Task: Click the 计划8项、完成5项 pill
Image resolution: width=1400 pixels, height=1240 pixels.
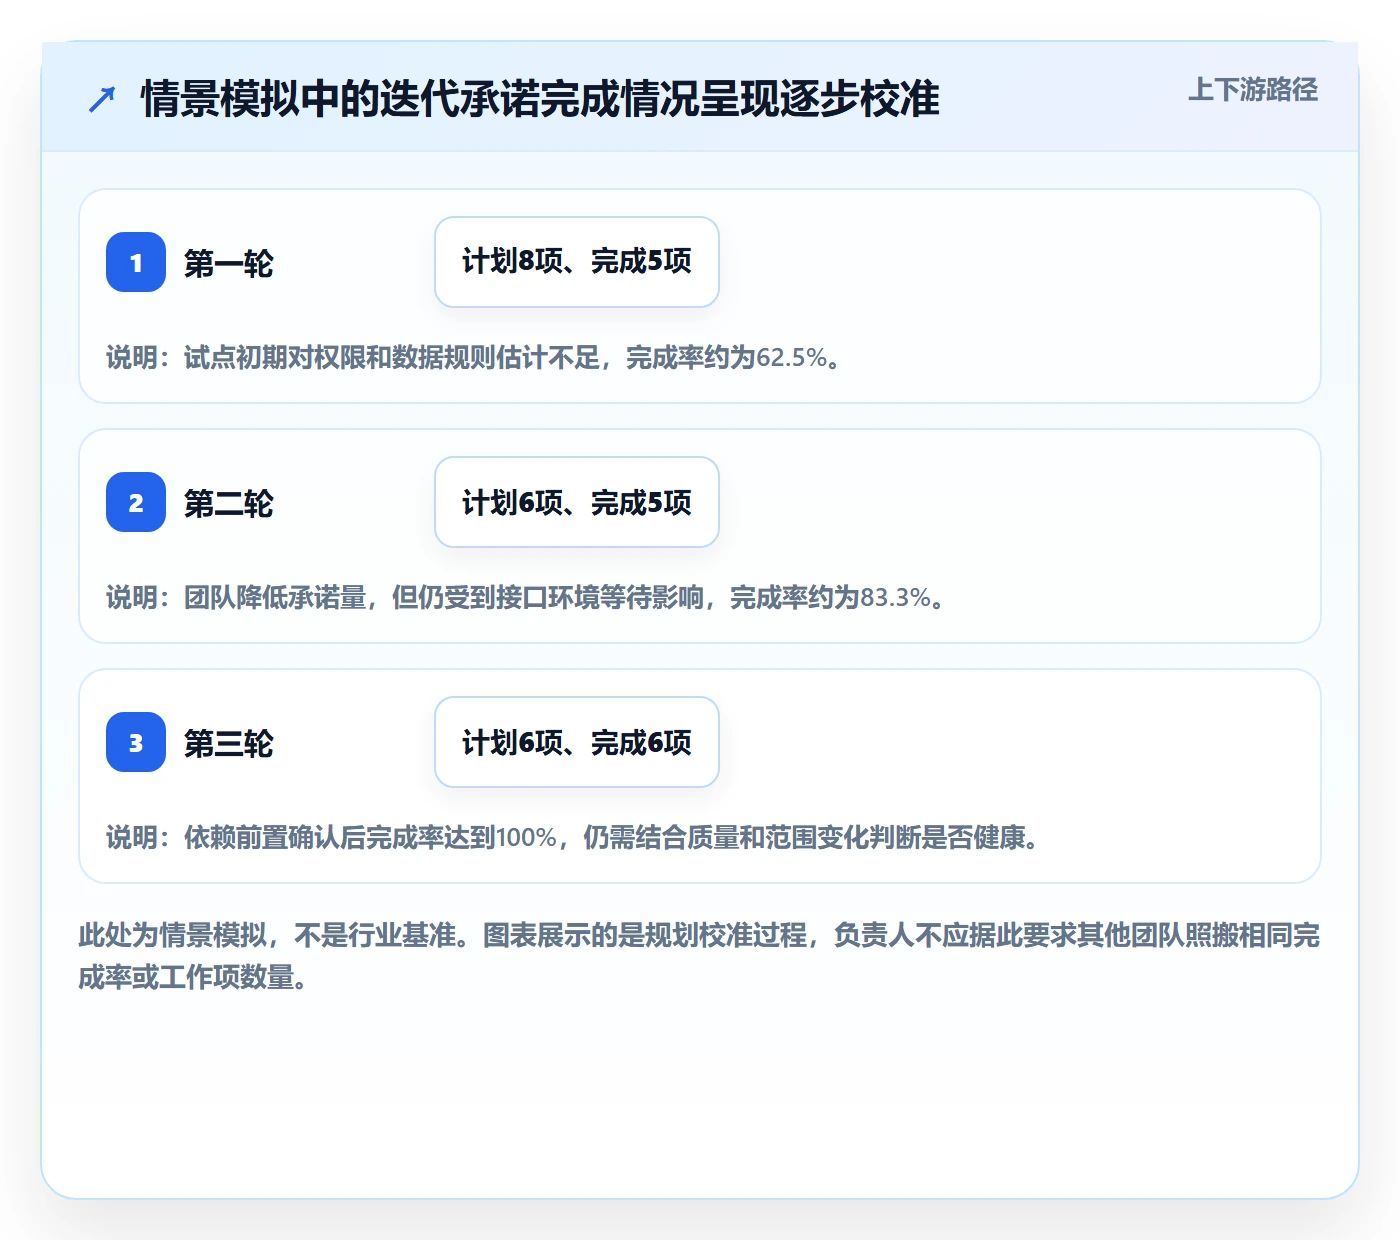Action: (577, 262)
